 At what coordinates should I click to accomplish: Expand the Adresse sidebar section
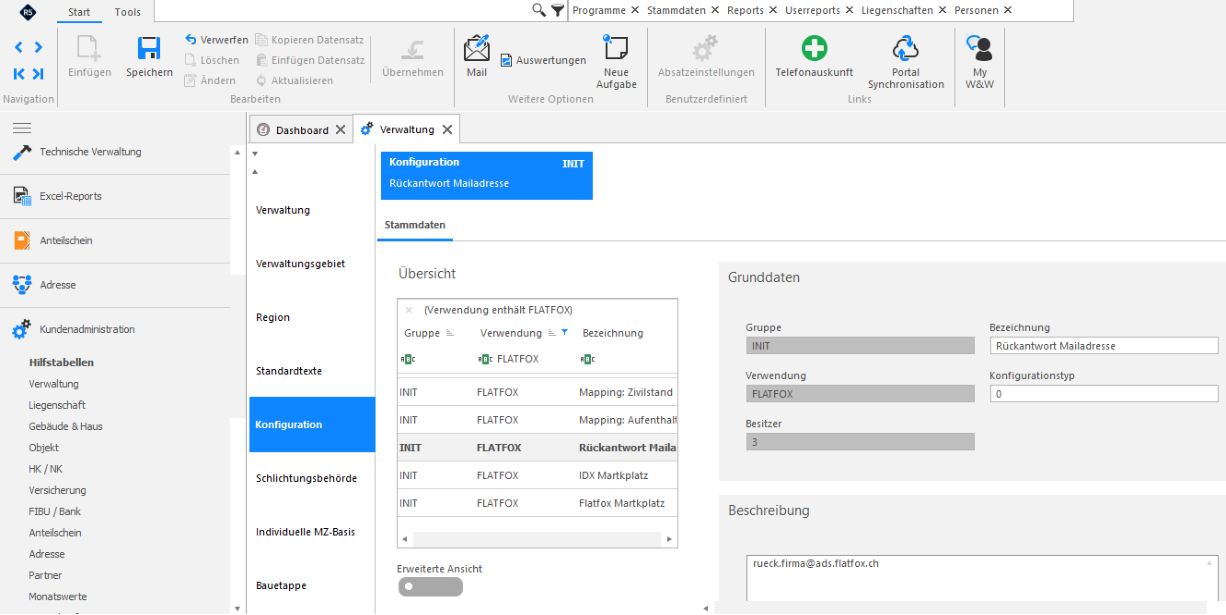tap(115, 285)
